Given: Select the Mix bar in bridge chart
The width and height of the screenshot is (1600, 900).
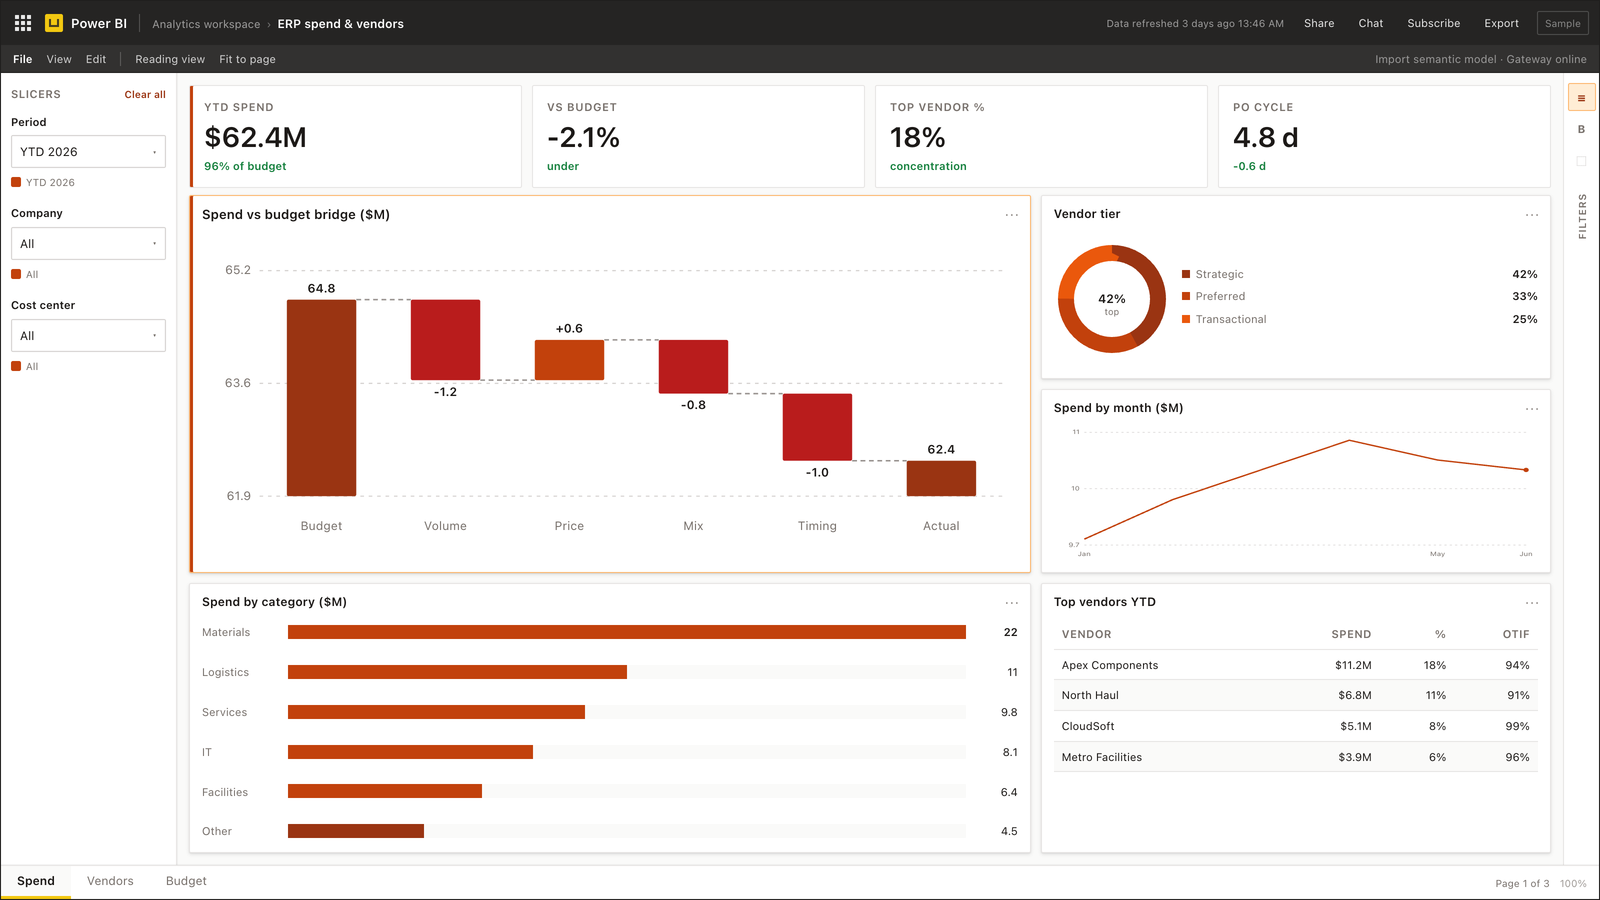Looking at the screenshot, I should 693,367.
